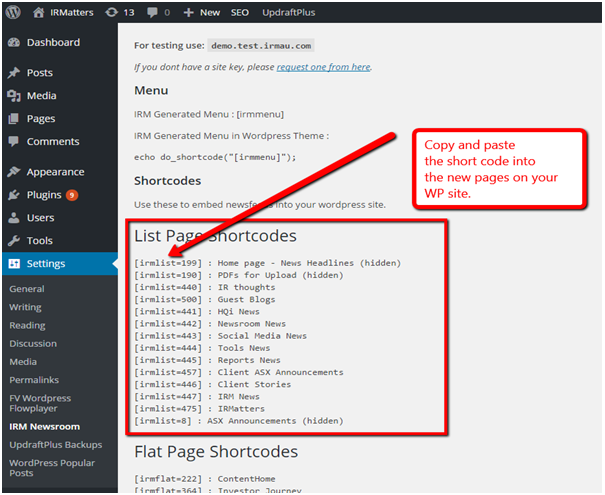605x495 pixels.
Task: Open the Comments menu item
Action: click(53, 142)
